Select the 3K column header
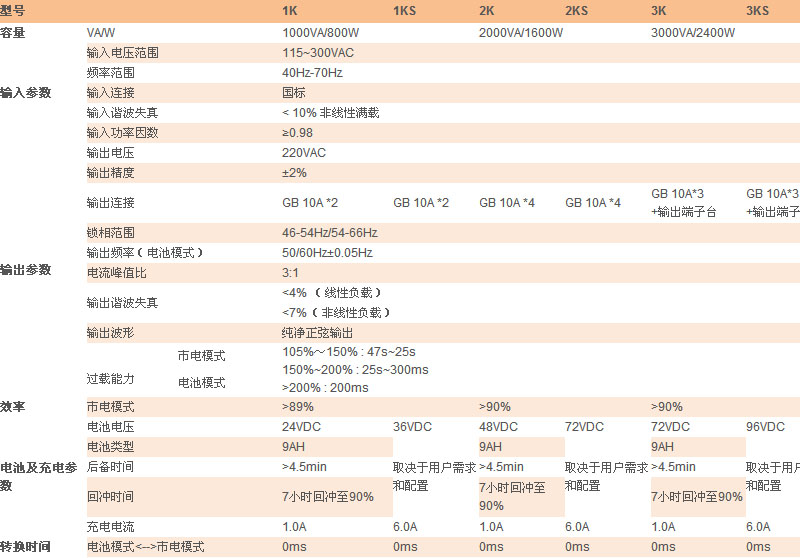The width and height of the screenshot is (801, 558). point(659,11)
